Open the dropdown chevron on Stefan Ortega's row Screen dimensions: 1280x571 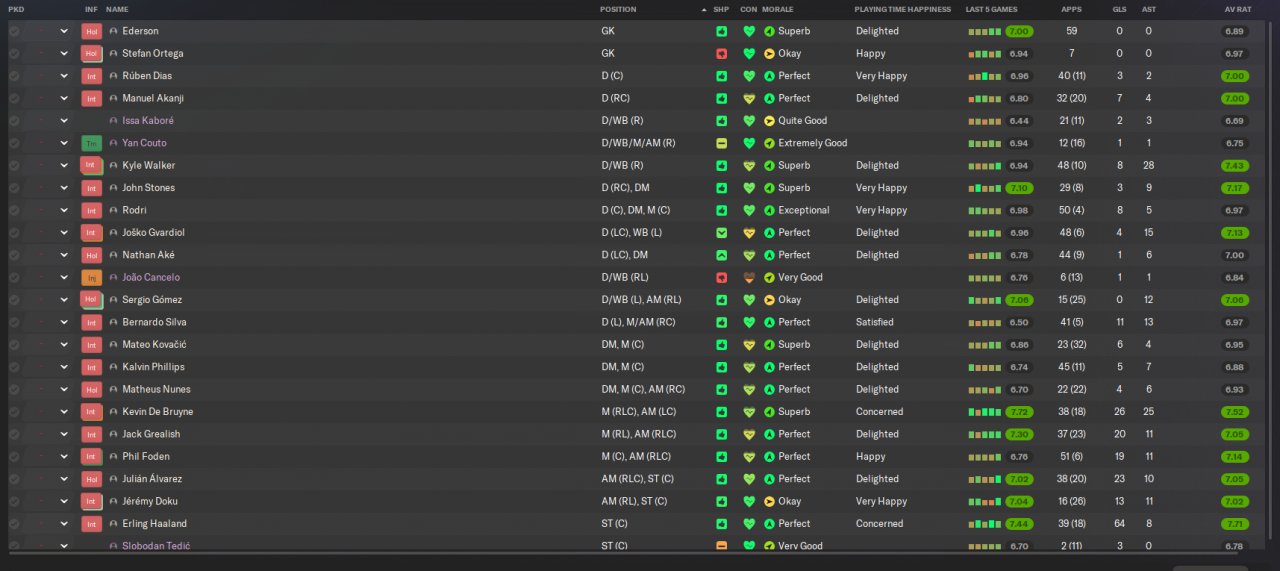tap(64, 54)
